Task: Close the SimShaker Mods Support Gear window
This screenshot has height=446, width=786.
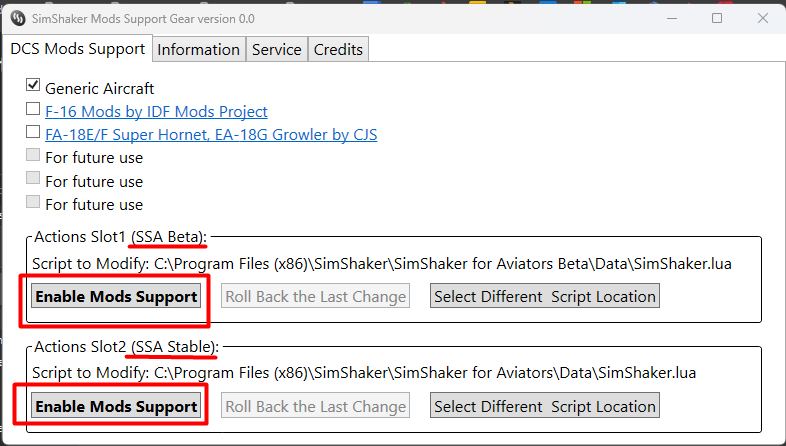Action: tap(763, 19)
